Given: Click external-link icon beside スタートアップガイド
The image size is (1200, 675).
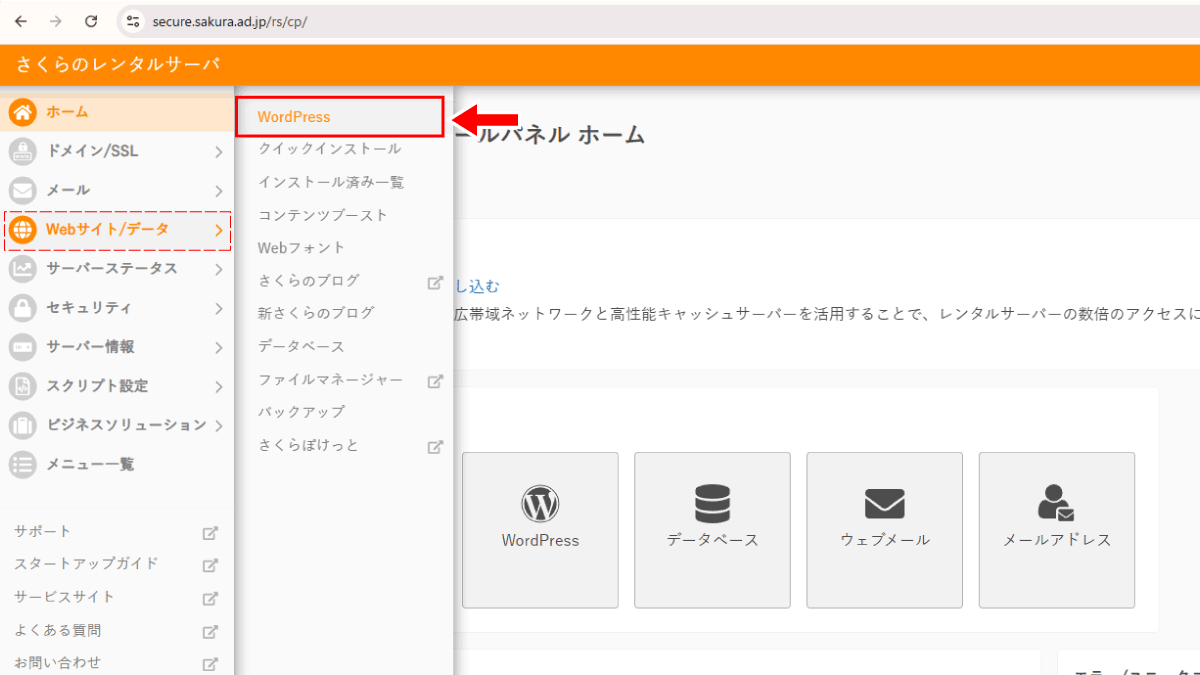Looking at the screenshot, I should click(210, 565).
